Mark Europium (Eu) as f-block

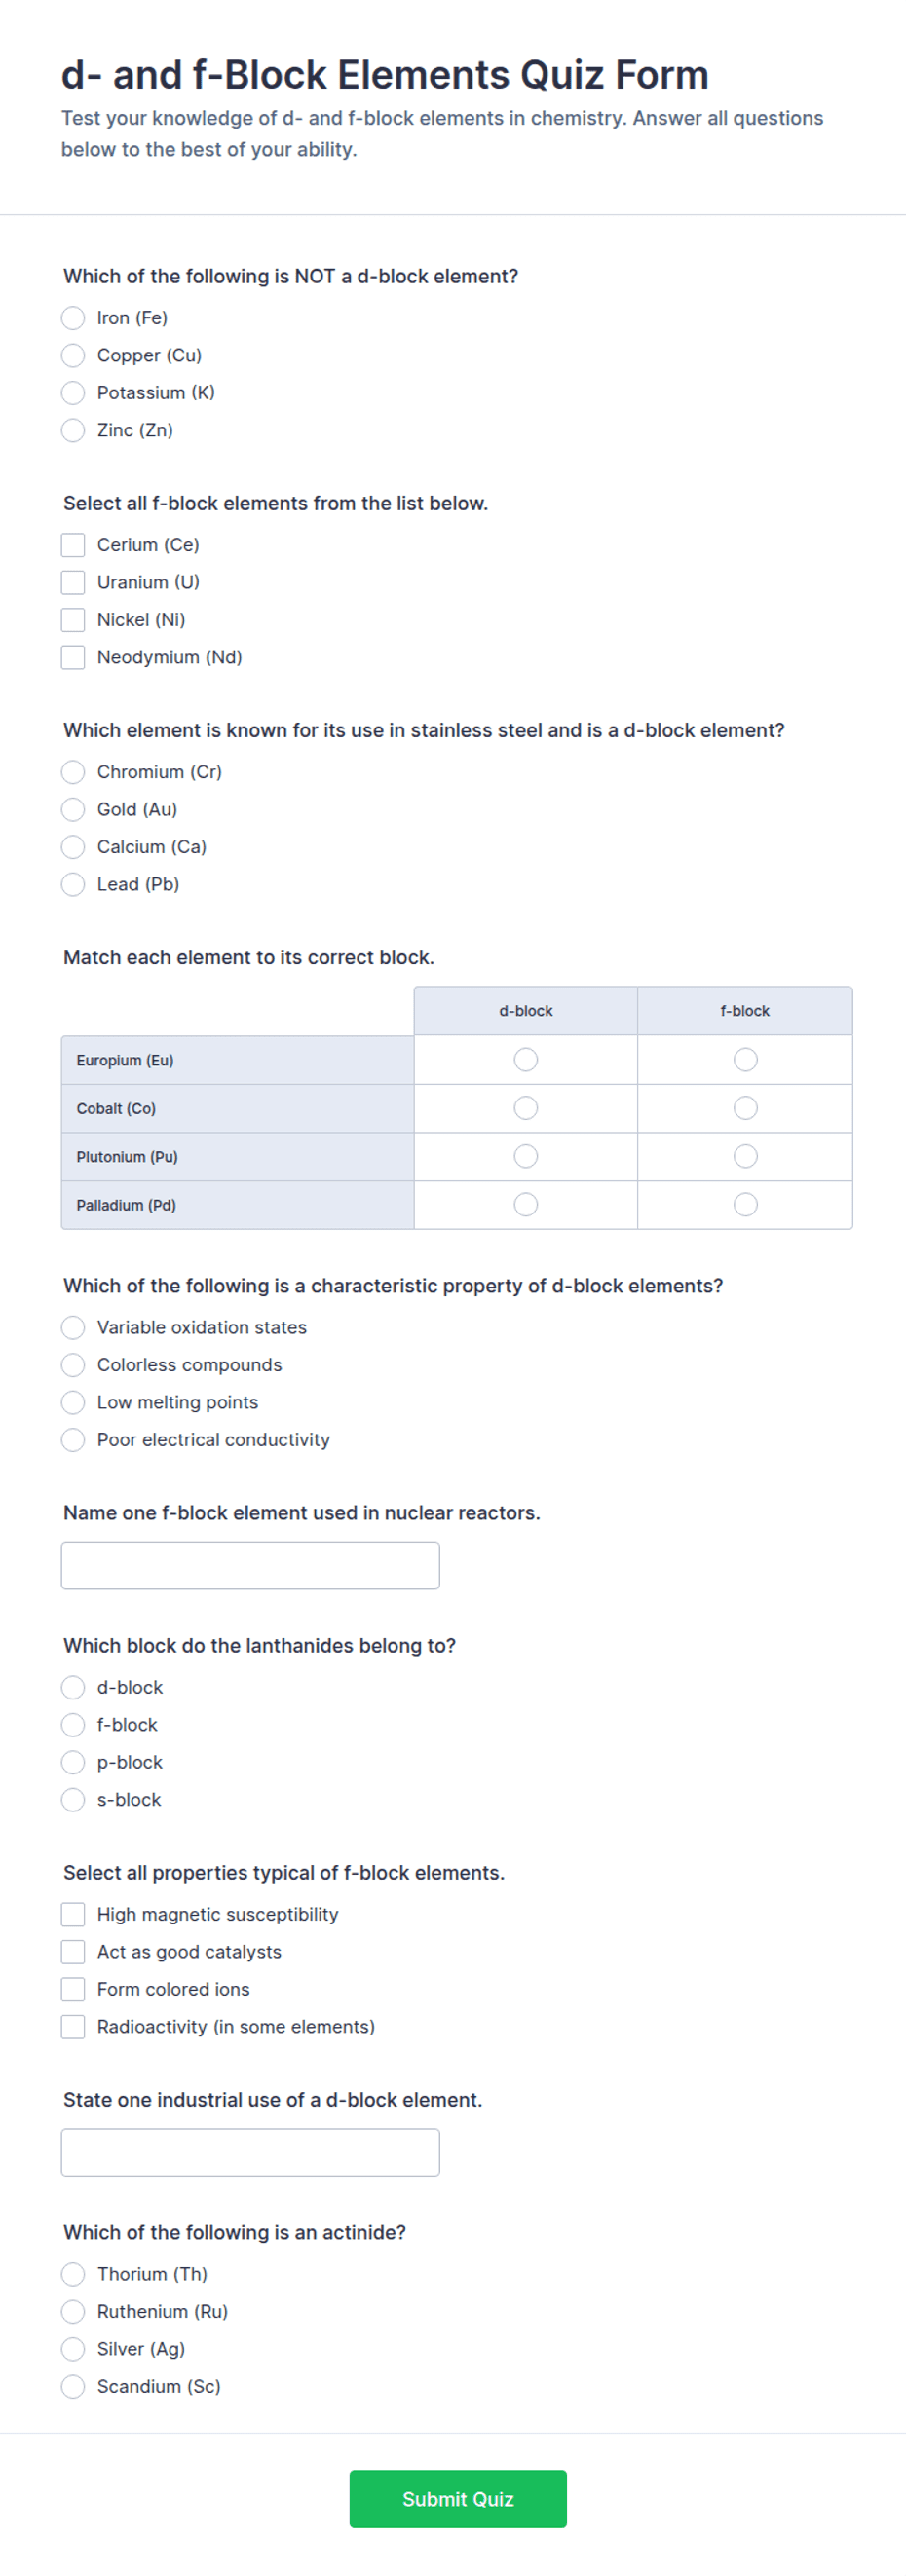coord(745,1059)
